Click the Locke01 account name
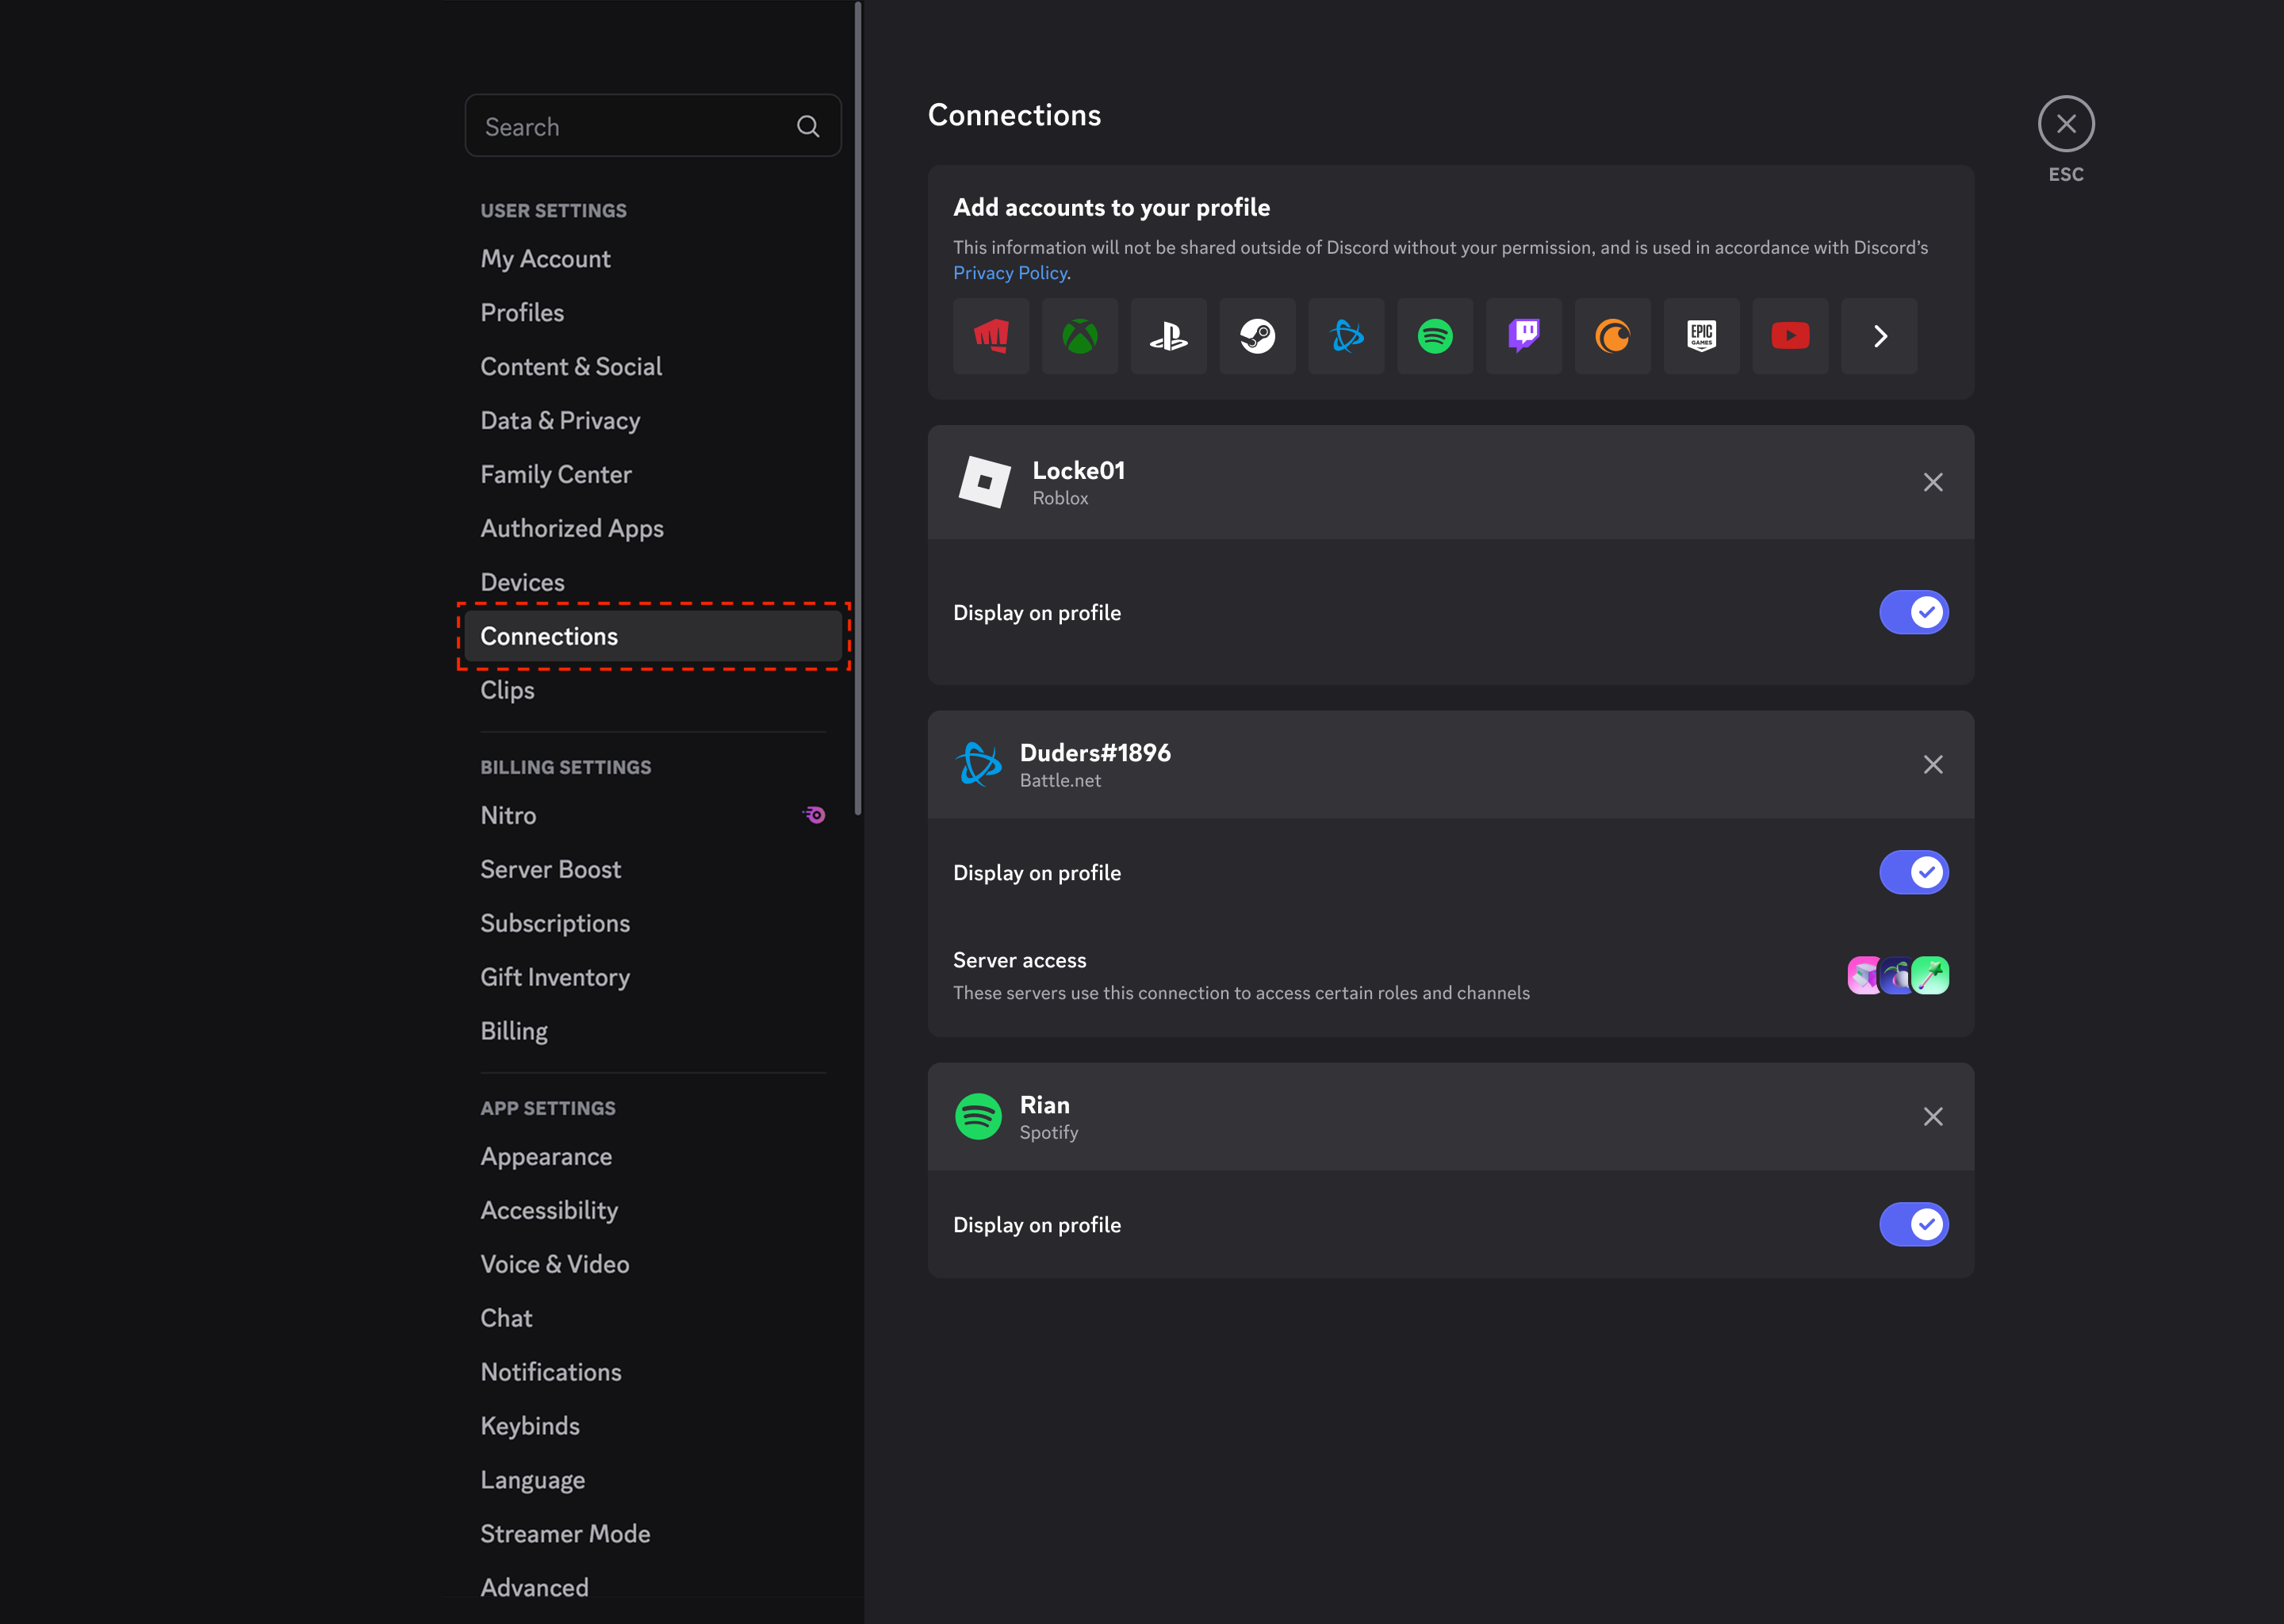 [1078, 471]
